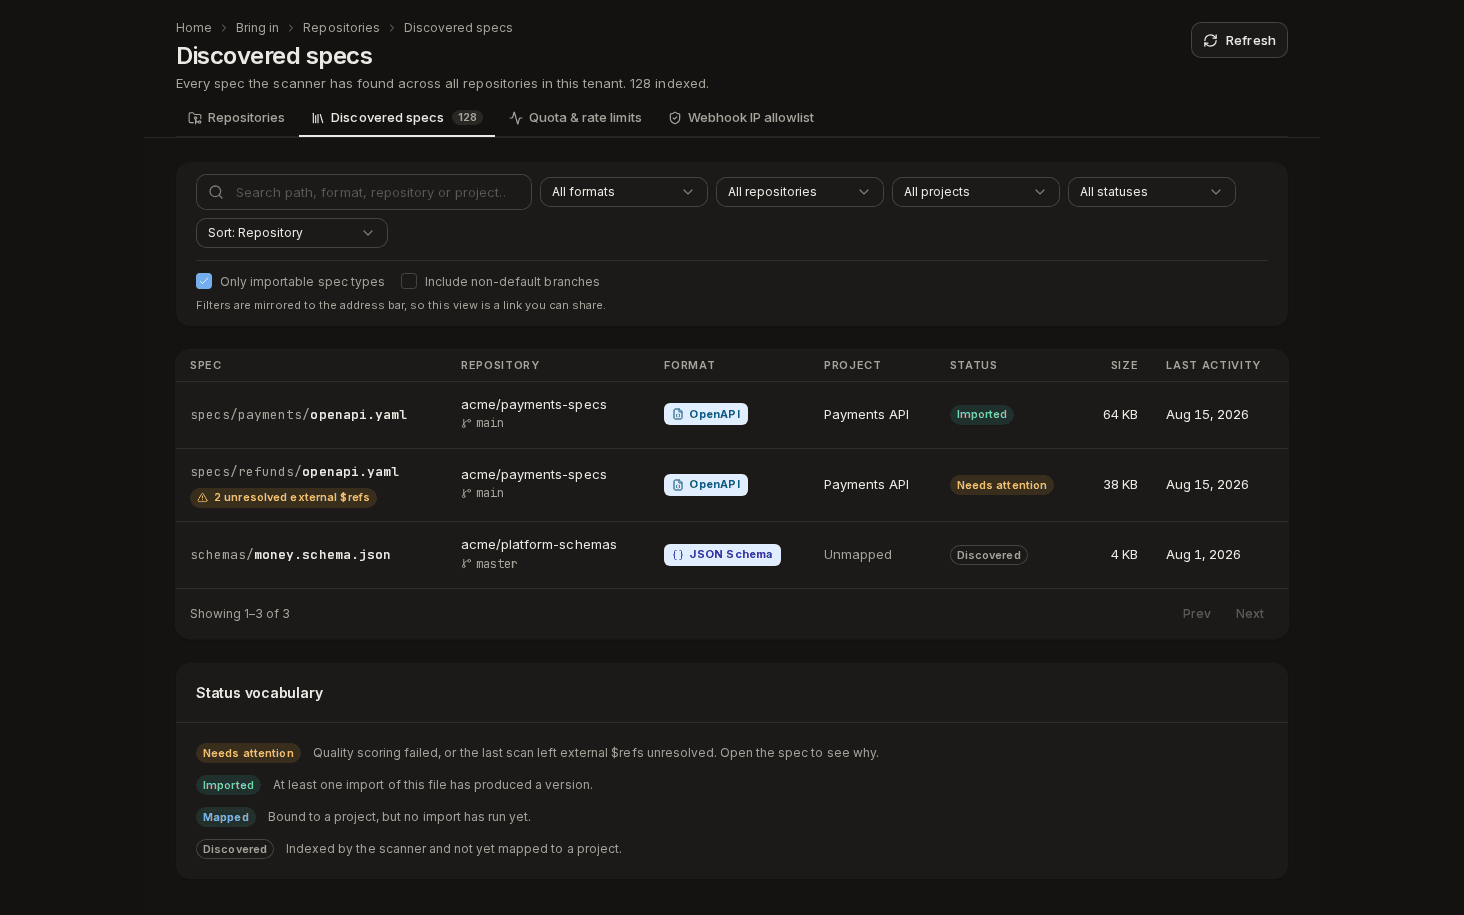
Task: Open the All statuses dropdown
Action: (x=1152, y=192)
